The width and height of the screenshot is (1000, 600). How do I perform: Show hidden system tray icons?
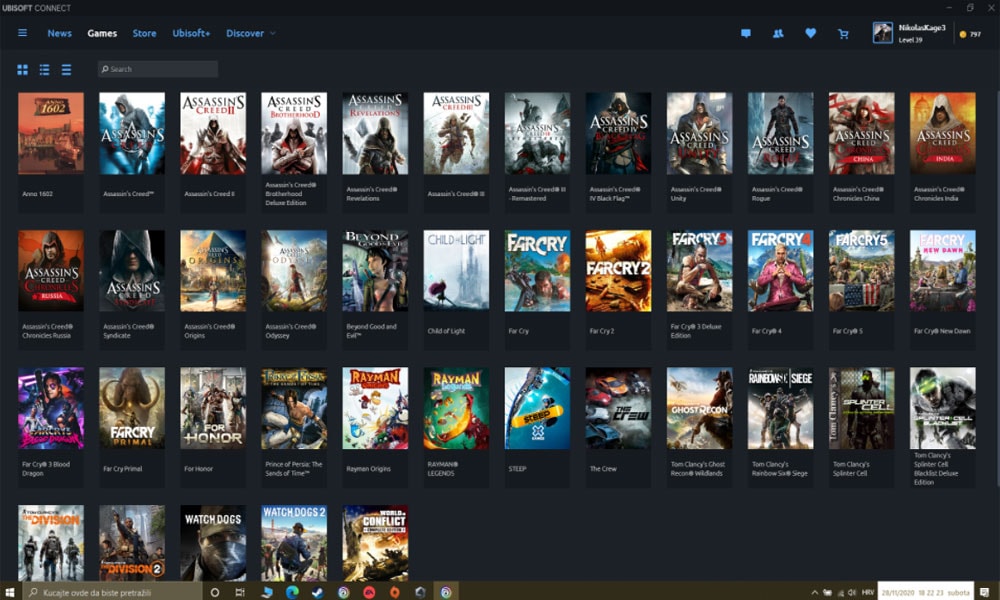point(814,592)
